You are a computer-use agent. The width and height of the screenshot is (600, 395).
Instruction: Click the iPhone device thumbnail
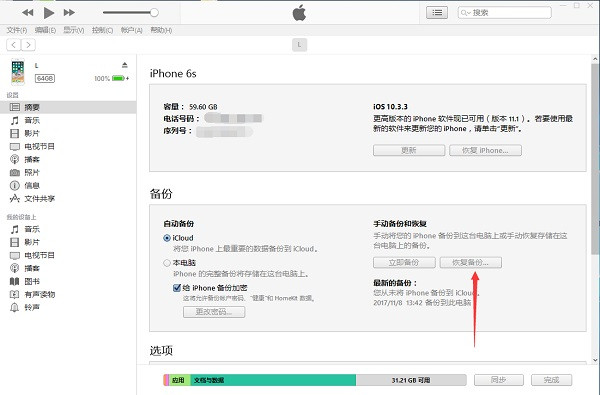(18, 72)
